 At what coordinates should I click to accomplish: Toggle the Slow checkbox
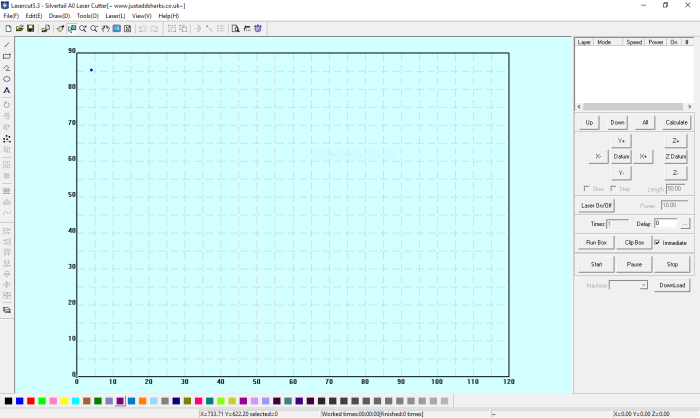pyautogui.click(x=586, y=188)
